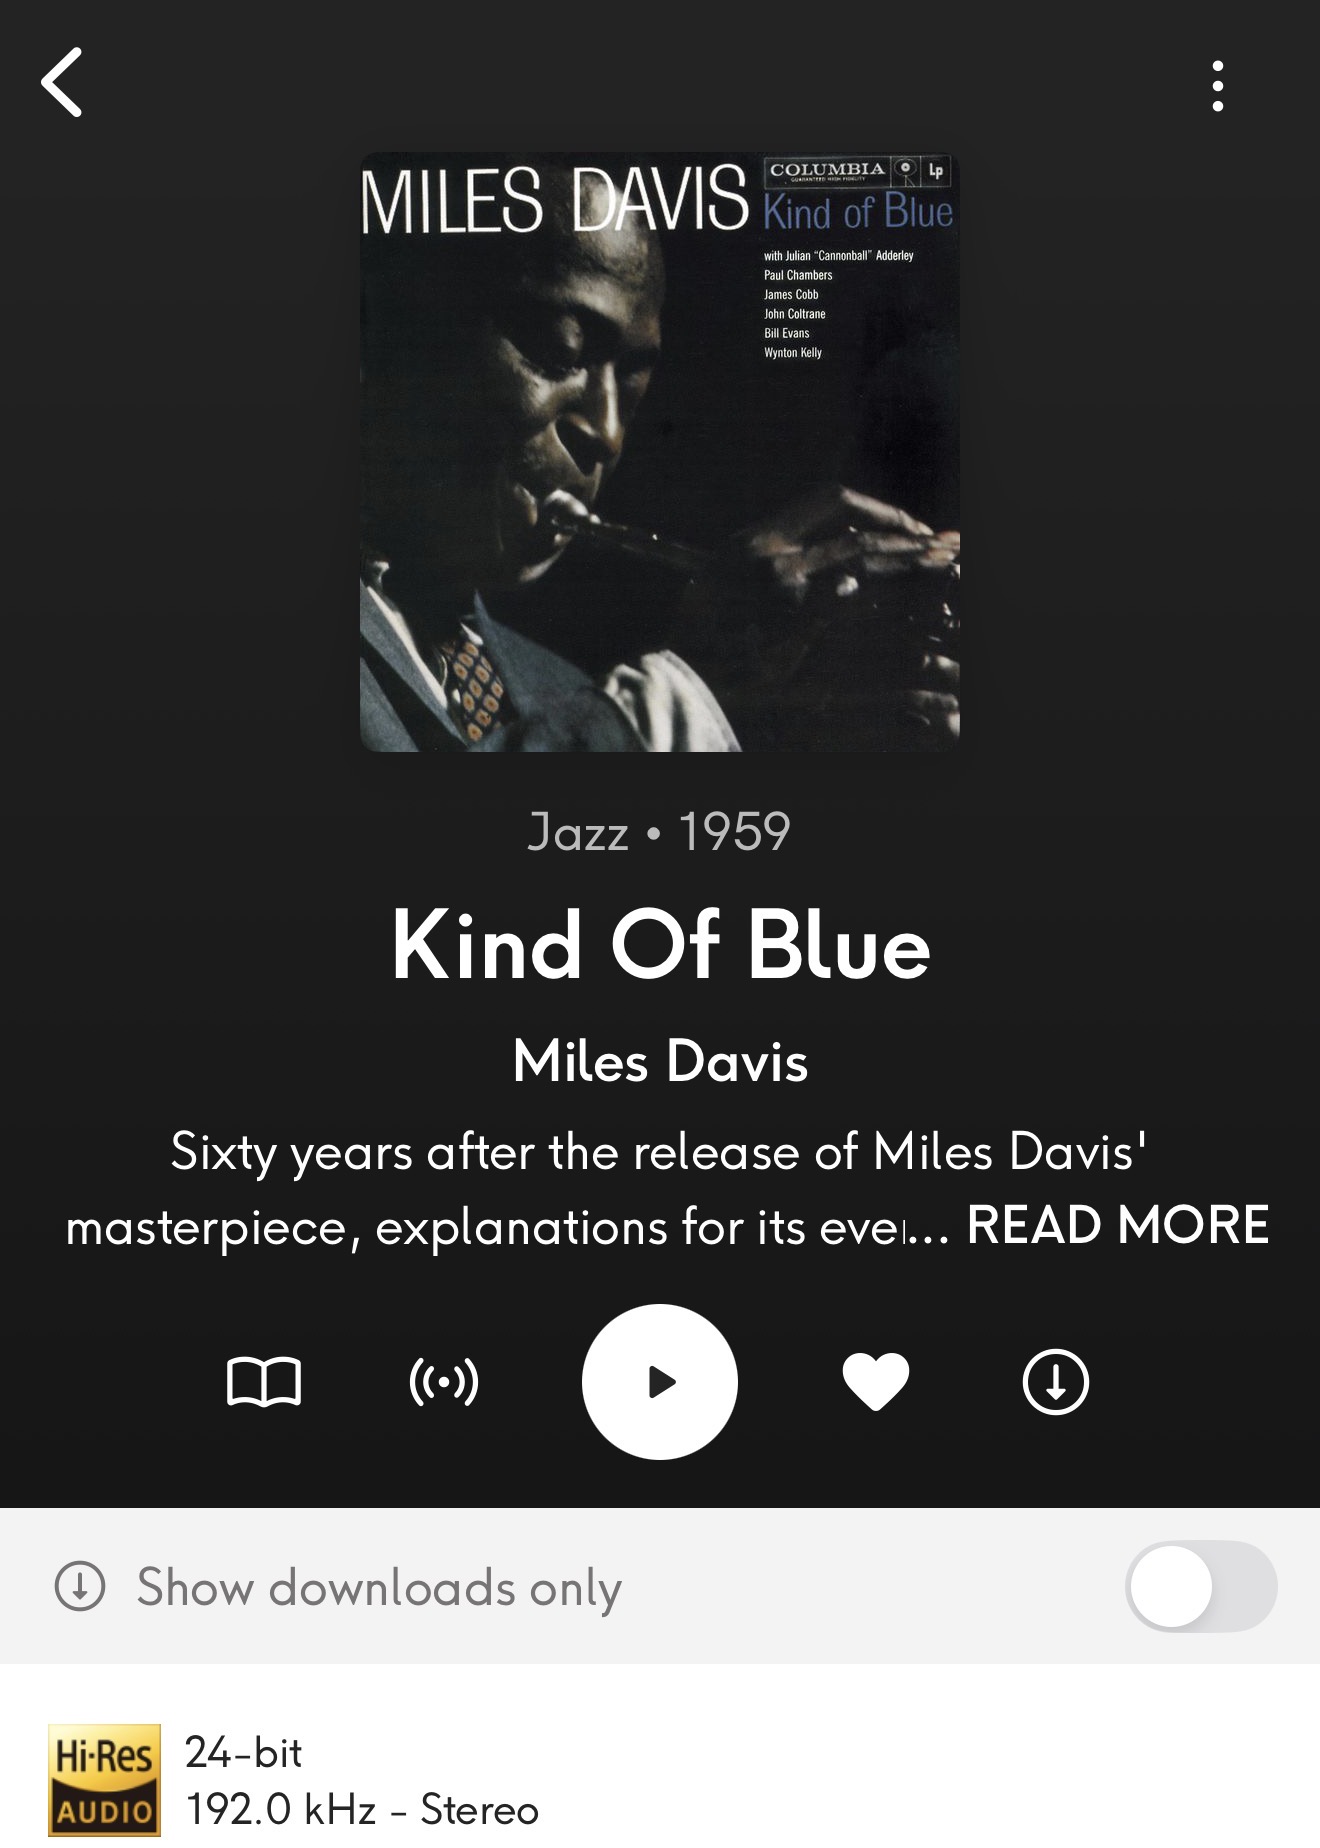
Task: Expand the description with READ MORE
Action: 1118,1225
